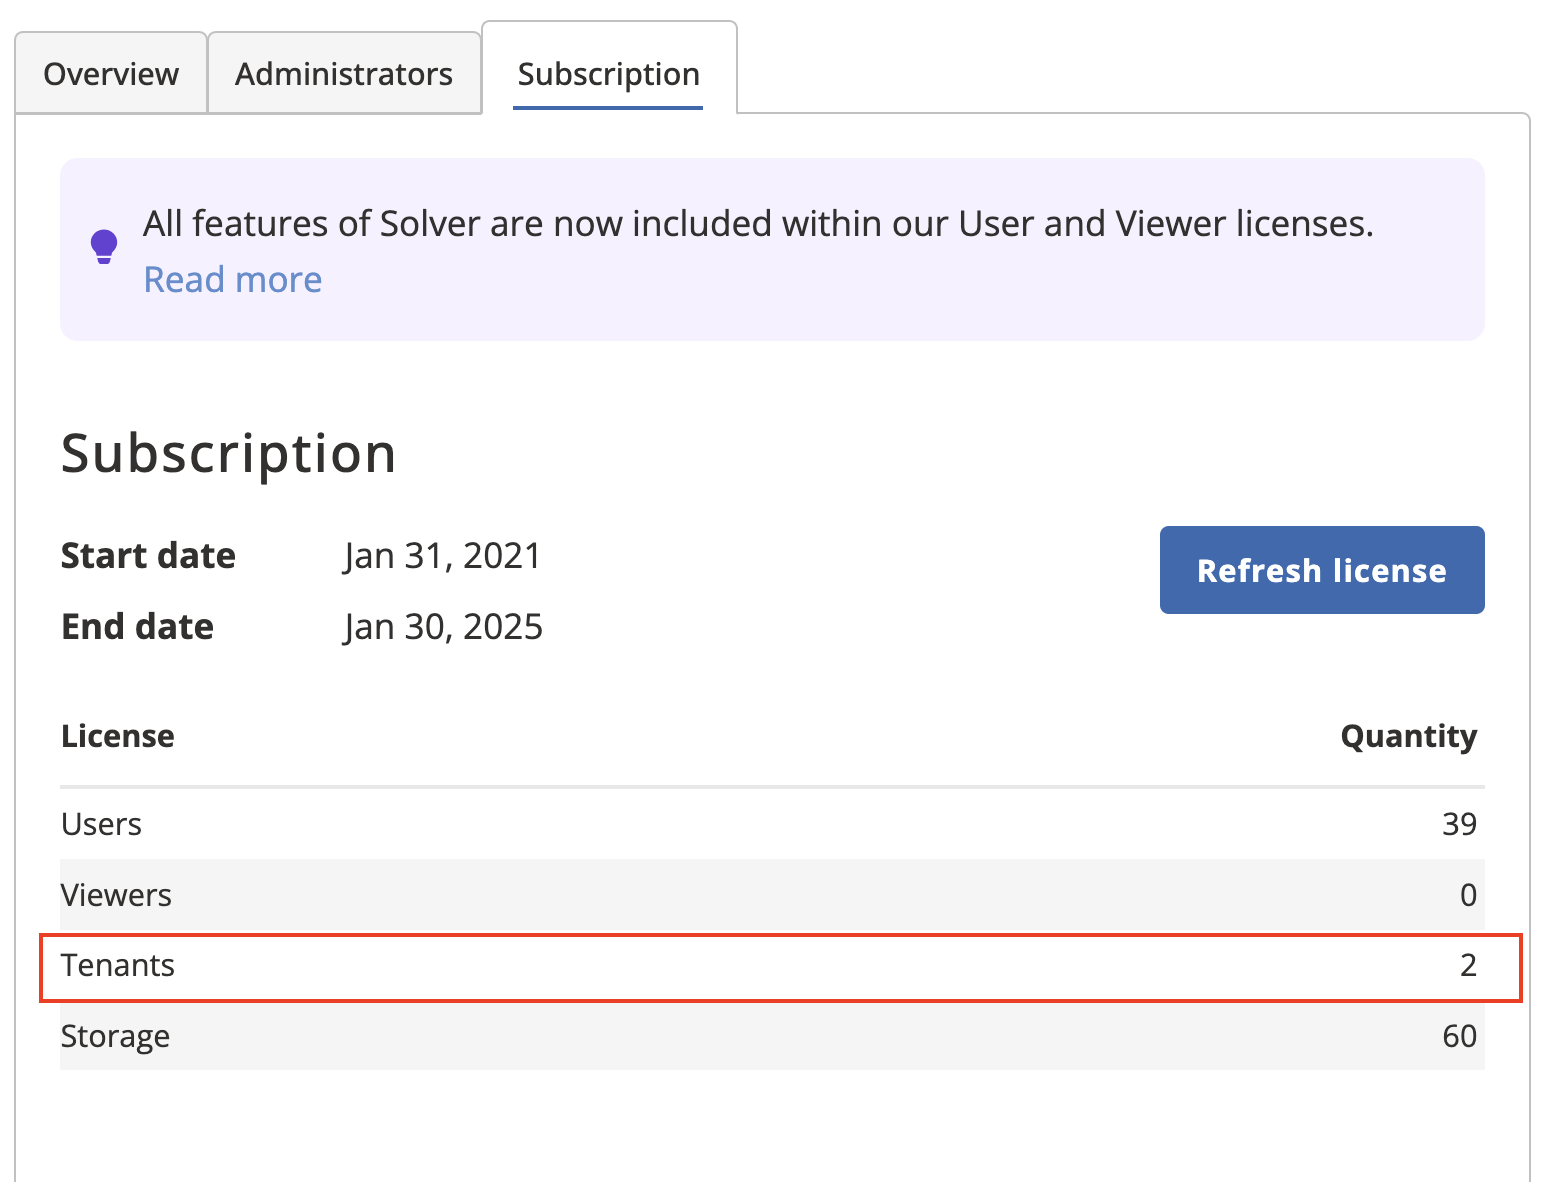Screen dimensions: 1554x1182
Task: Click the highlighted Tenants row label
Action: (x=117, y=965)
